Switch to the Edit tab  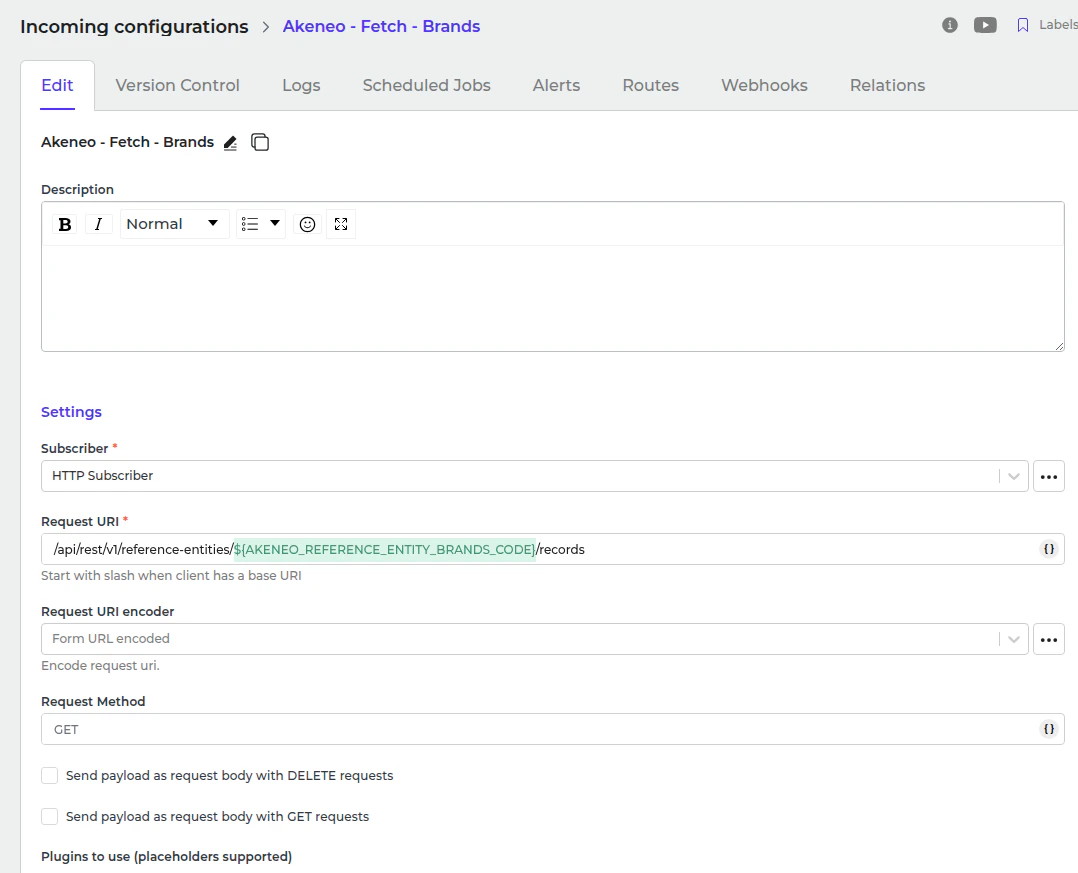pyautogui.click(x=57, y=85)
